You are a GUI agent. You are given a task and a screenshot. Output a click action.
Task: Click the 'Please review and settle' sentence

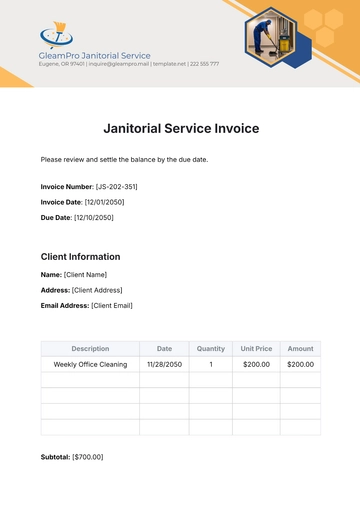point(124,160)
